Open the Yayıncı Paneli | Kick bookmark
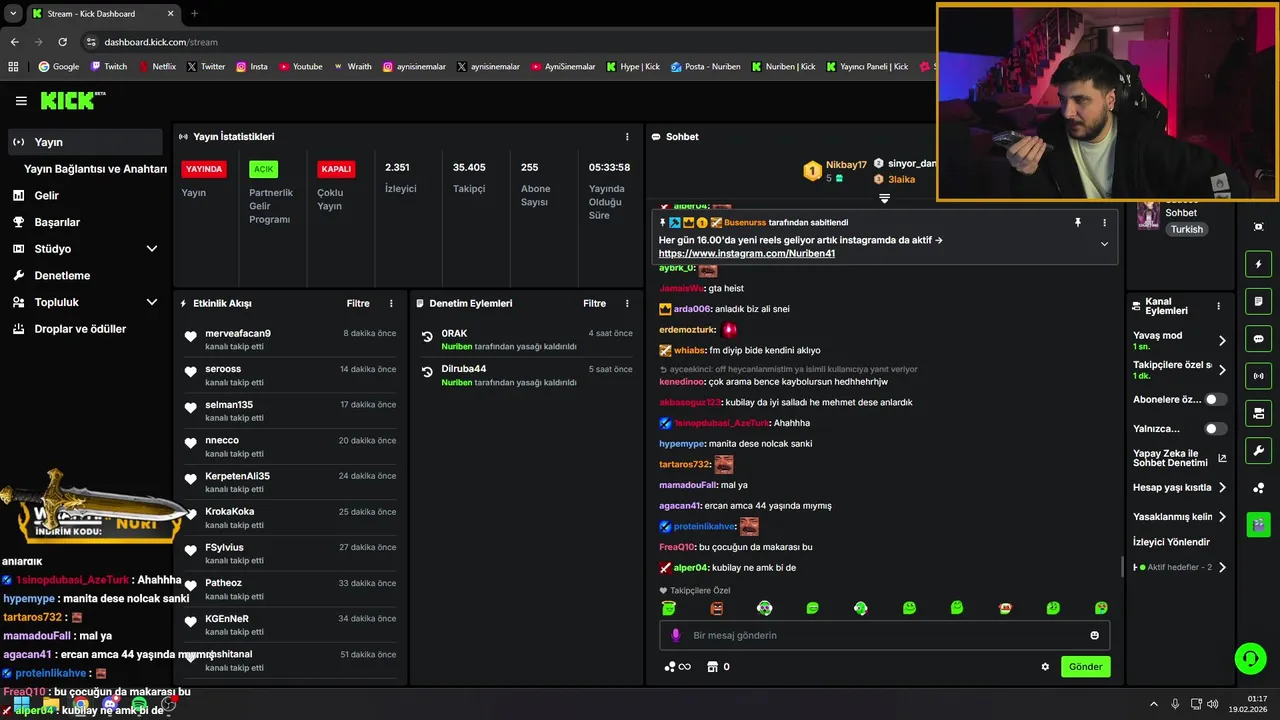 [x=865, y=67]
